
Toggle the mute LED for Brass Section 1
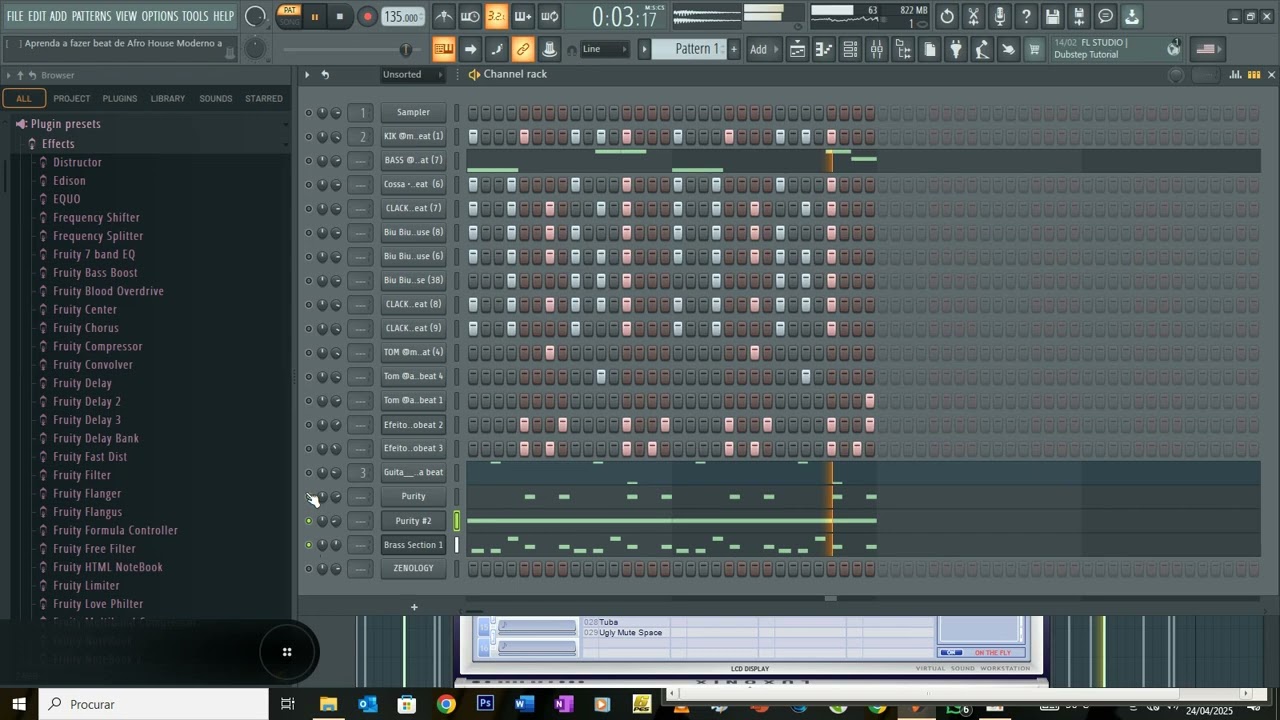click(x=309, y=545)
